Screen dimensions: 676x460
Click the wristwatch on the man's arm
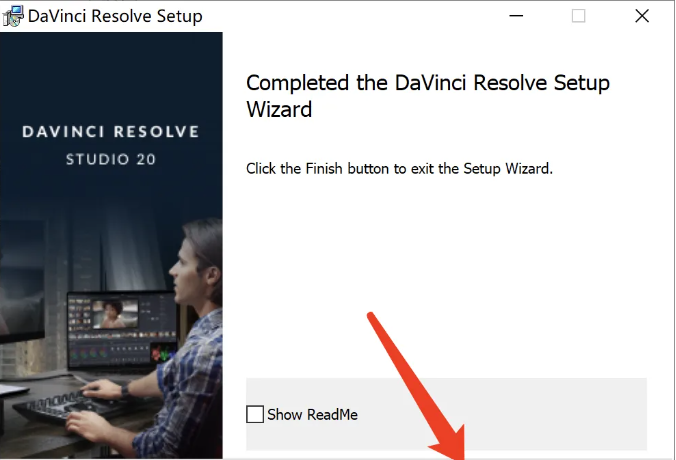tap(125, 390)
